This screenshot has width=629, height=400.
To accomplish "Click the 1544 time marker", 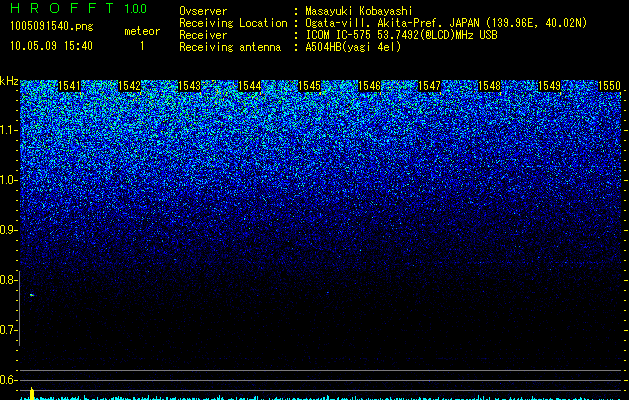I will pyautogui.click(x=250, y=86).
